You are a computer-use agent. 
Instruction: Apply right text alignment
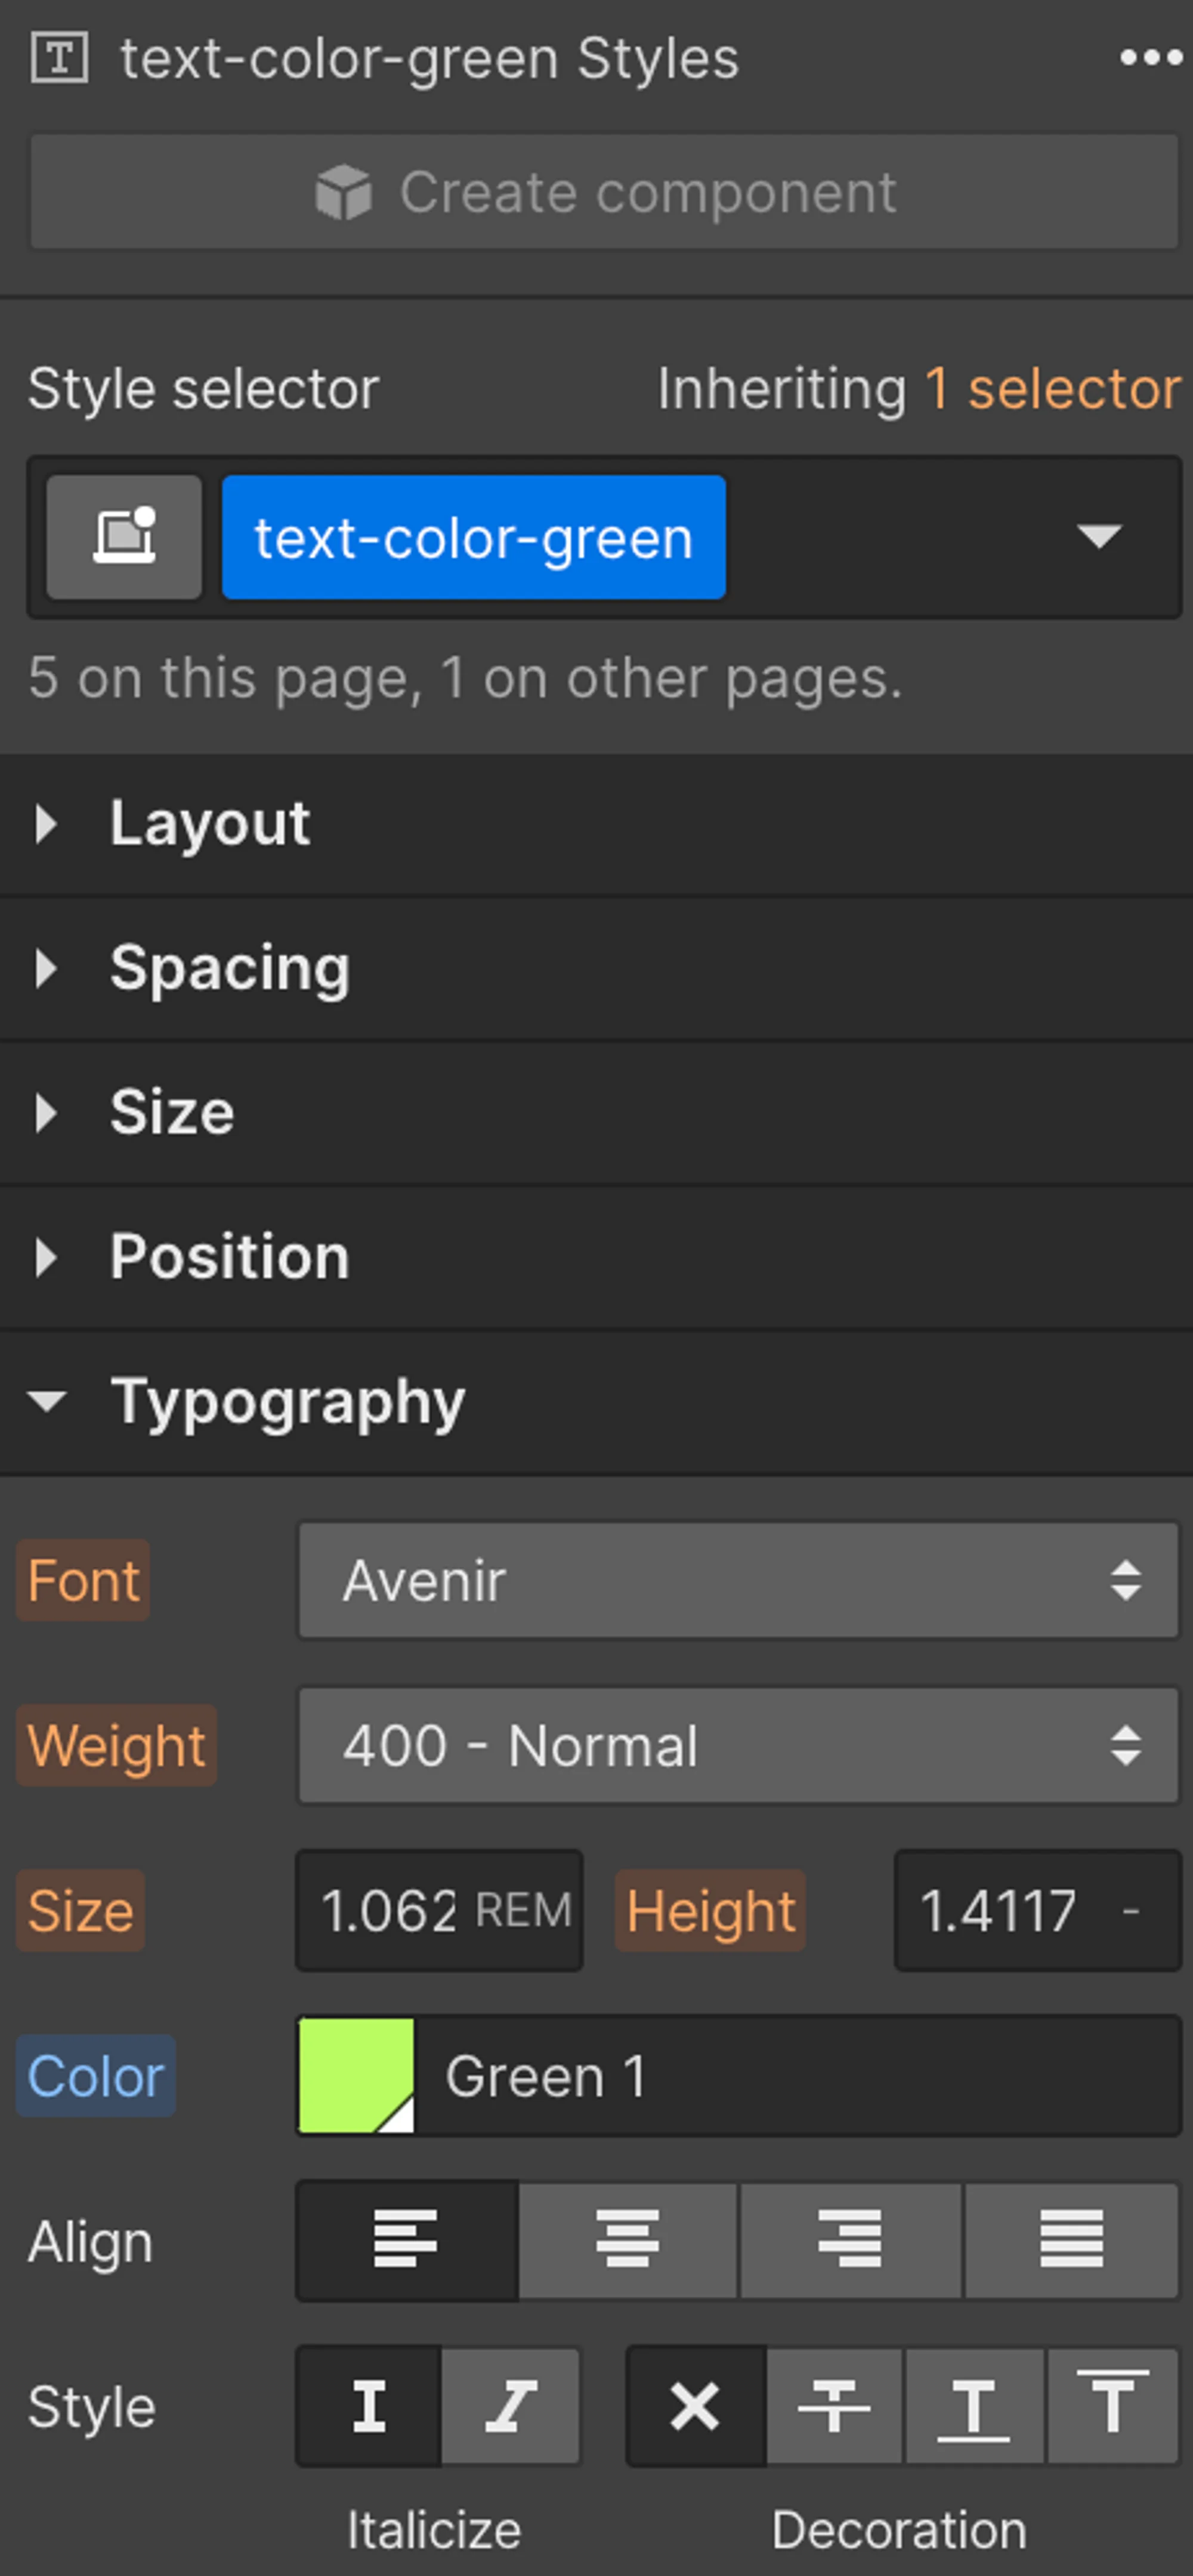click(852, 2240)
